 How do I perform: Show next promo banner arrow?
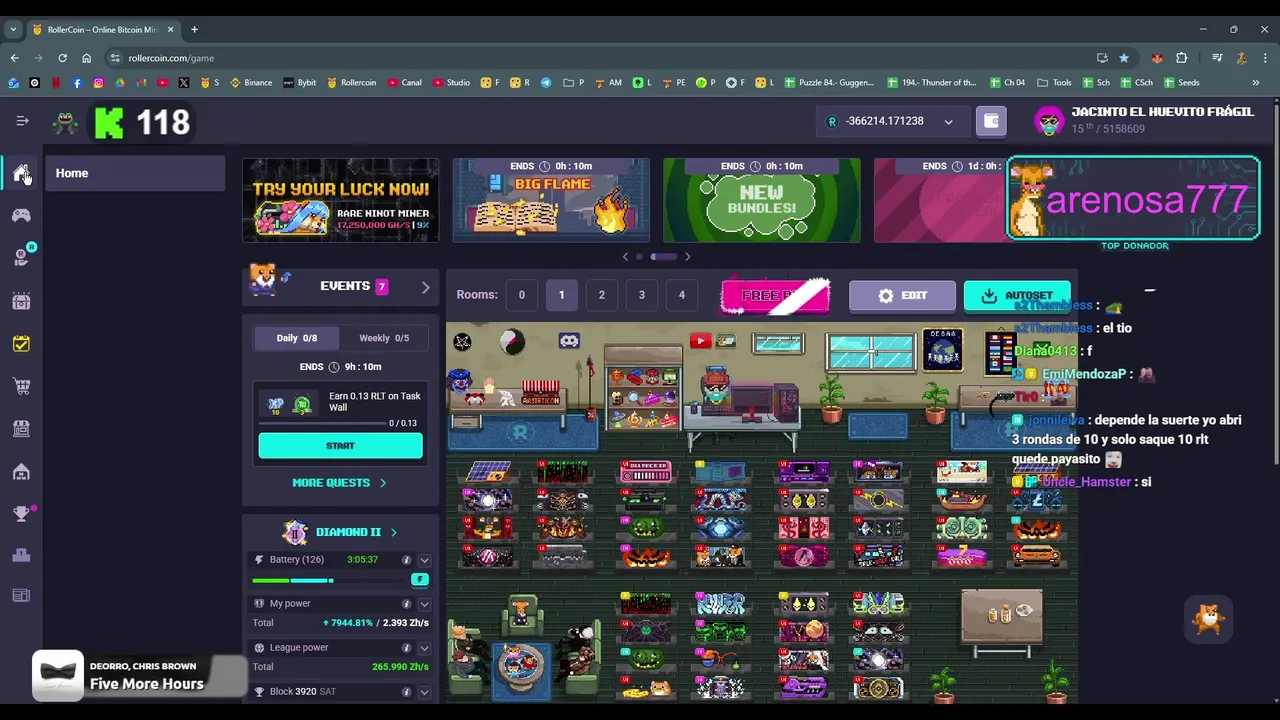point(687,257)
